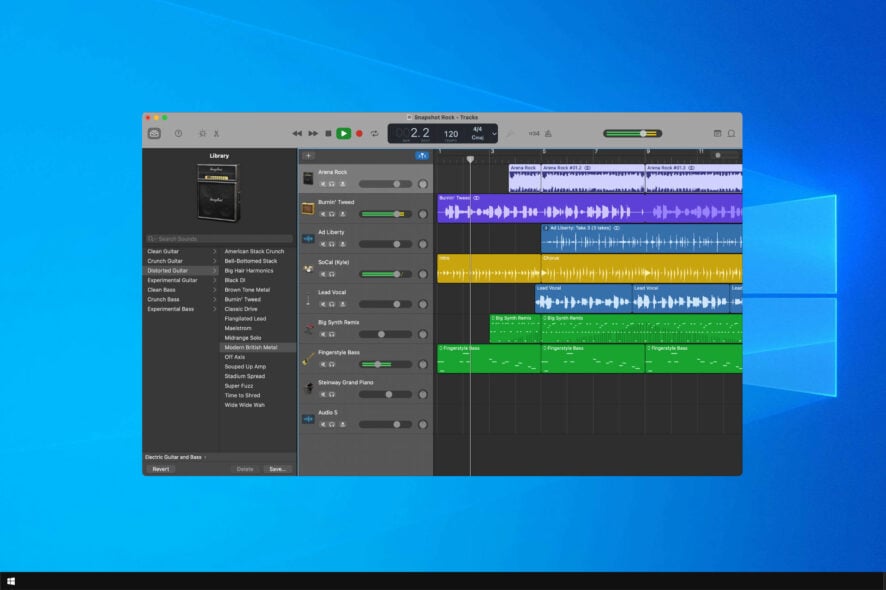Open the Note Pad button
886x590 pixels.
click(717, 133)
